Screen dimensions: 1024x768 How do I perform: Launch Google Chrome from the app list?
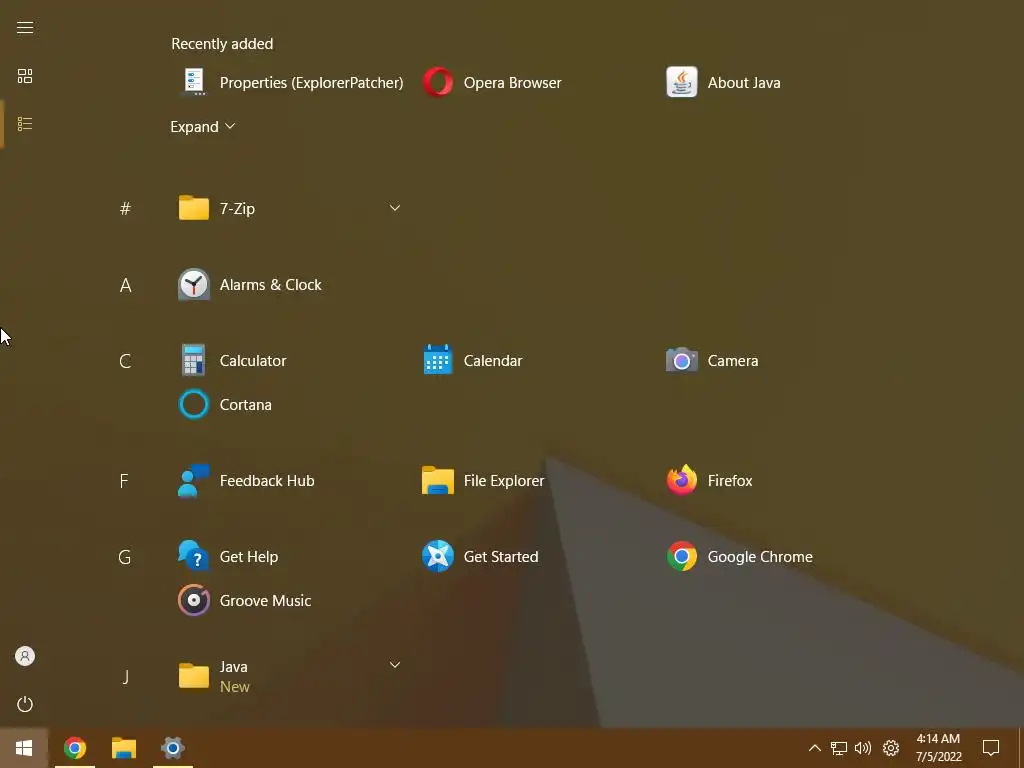[x=740, y=556]
